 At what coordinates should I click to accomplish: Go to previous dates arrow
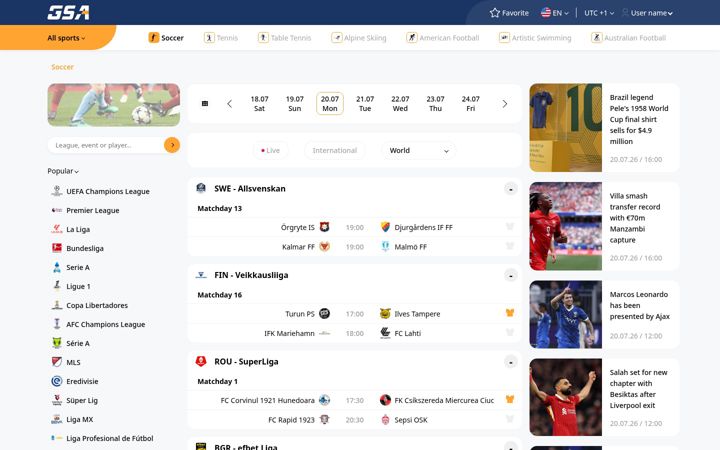click(230, 104)
